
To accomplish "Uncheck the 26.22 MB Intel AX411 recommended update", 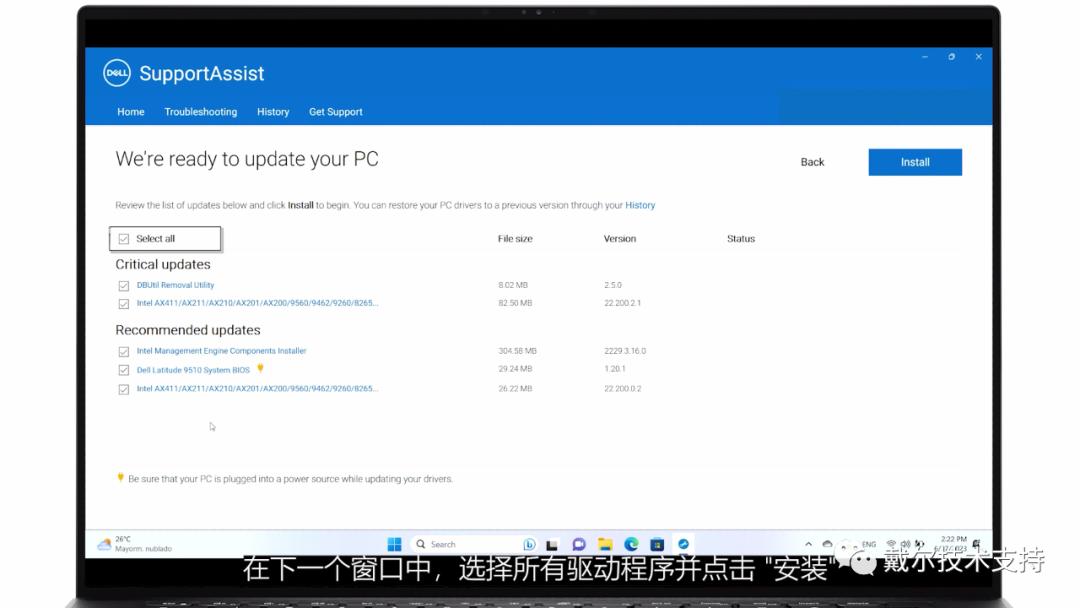I will 123,389.
